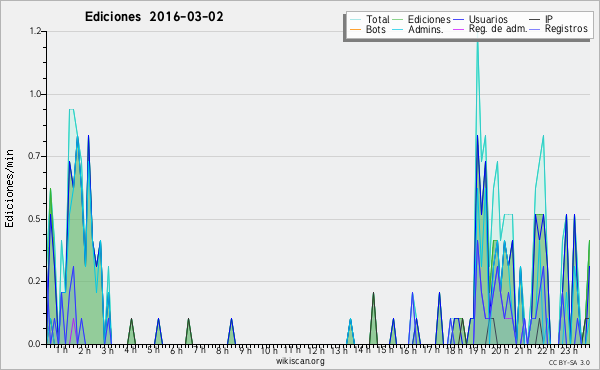Click the orange Bots legend color line
The image size is (600, 370).
[x=355, y=29]
